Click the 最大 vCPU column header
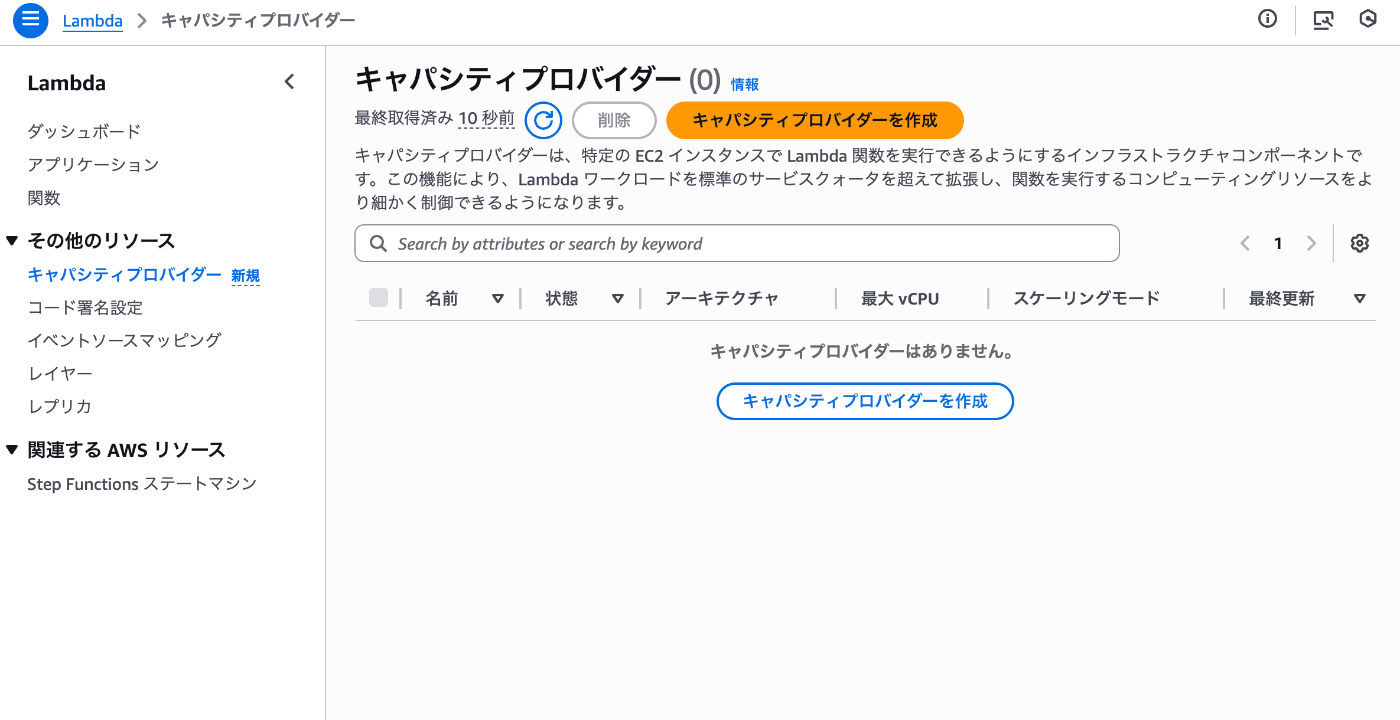Image resolution: width=1400 pixels, height=720 pixels. (x=900, y=298)
